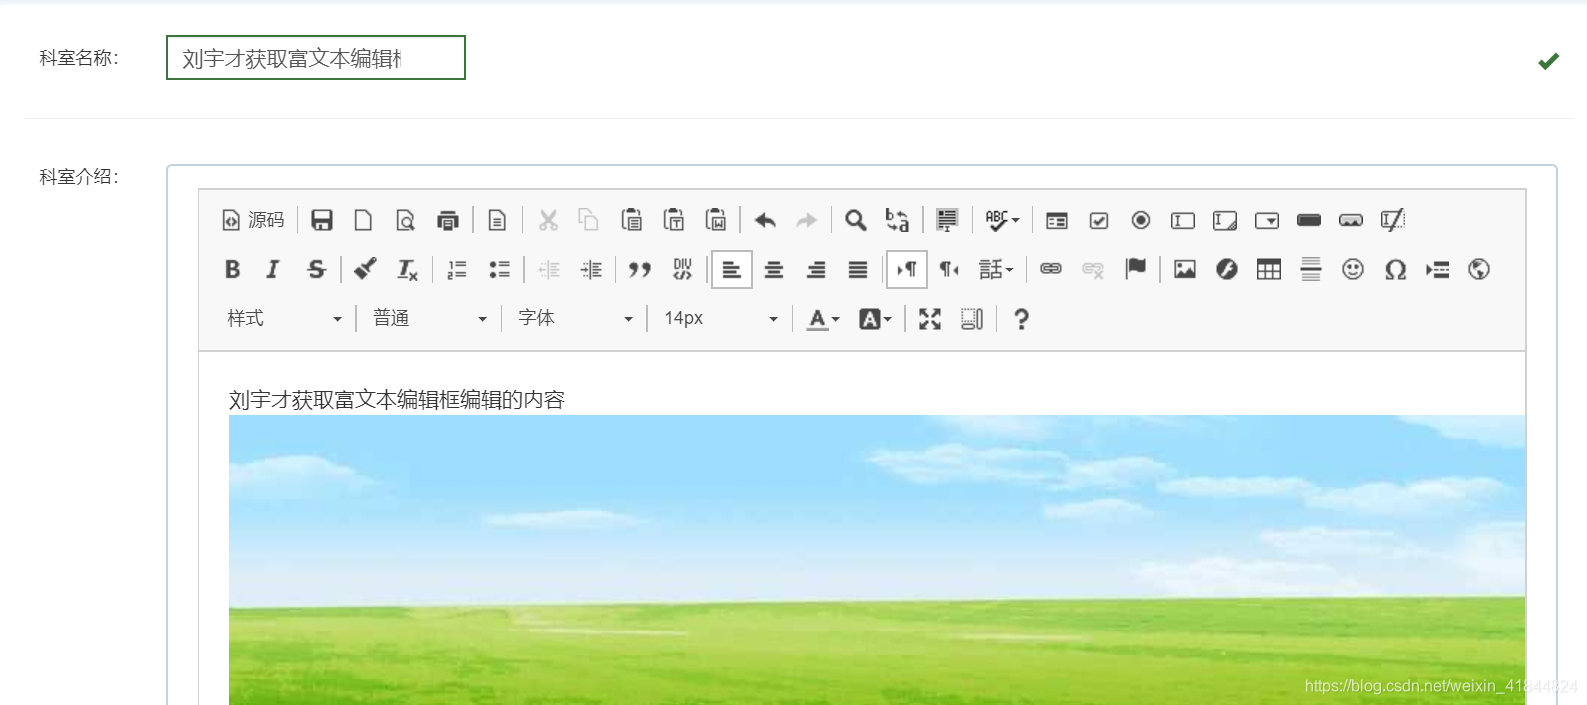Select Align Right
Screen dimensions: 1587x705
(x=816, y=269)
